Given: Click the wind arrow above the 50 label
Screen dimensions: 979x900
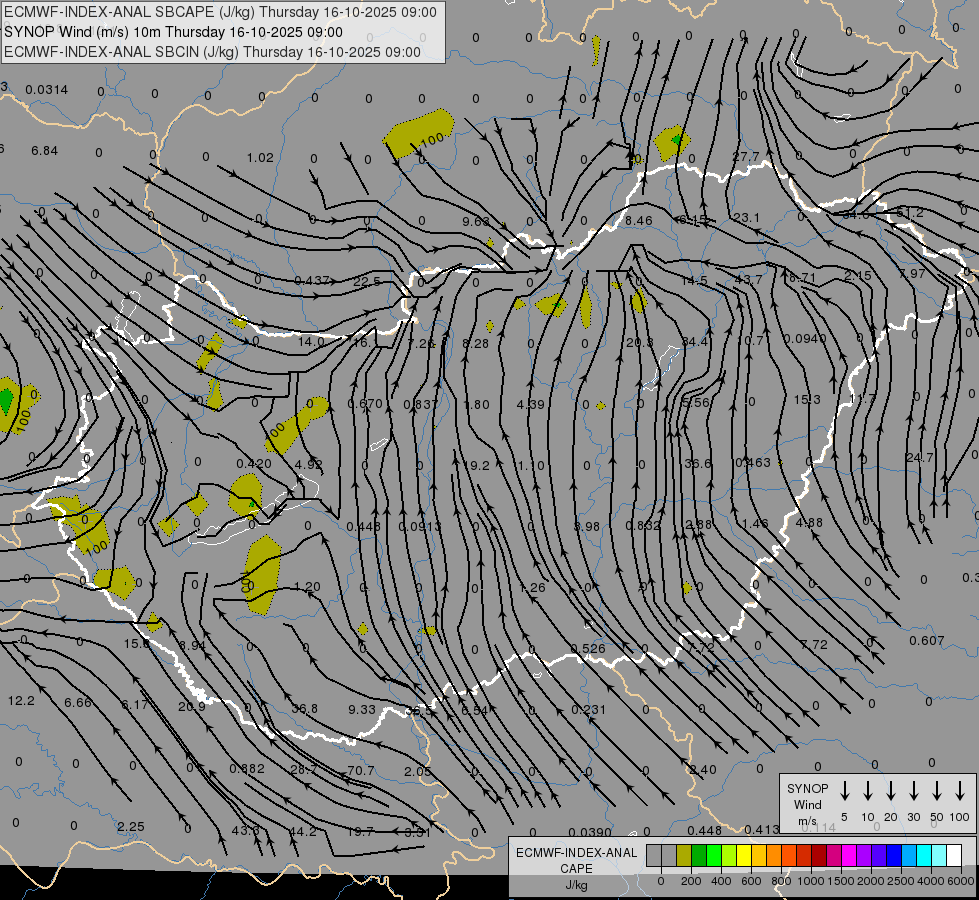Looking at the screenshot, I should click(x=937, y=791).
